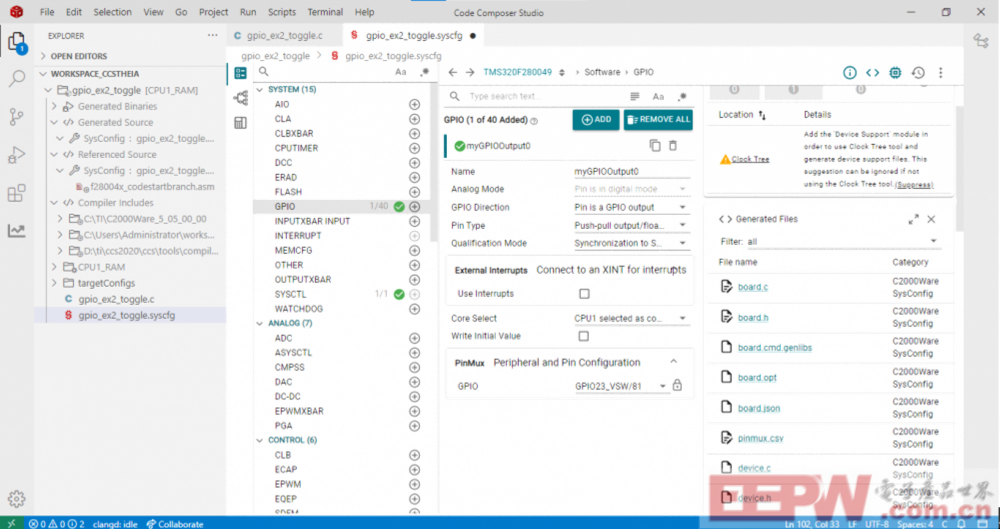Toggle regex in GPIO settings search
The image size is (1000, 529).
click(682, 96)
